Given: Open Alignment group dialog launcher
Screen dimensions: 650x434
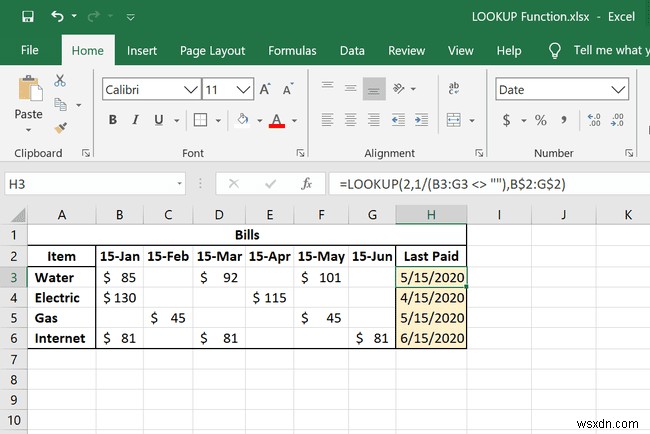Looking at the screenshot, I should click(x=479, y=153).
